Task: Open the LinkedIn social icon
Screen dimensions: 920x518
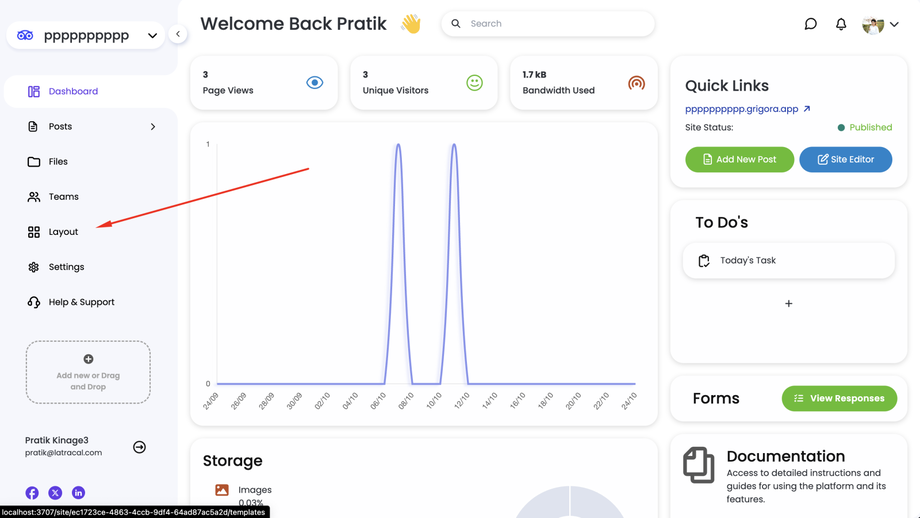Action: tap(78, 493)
